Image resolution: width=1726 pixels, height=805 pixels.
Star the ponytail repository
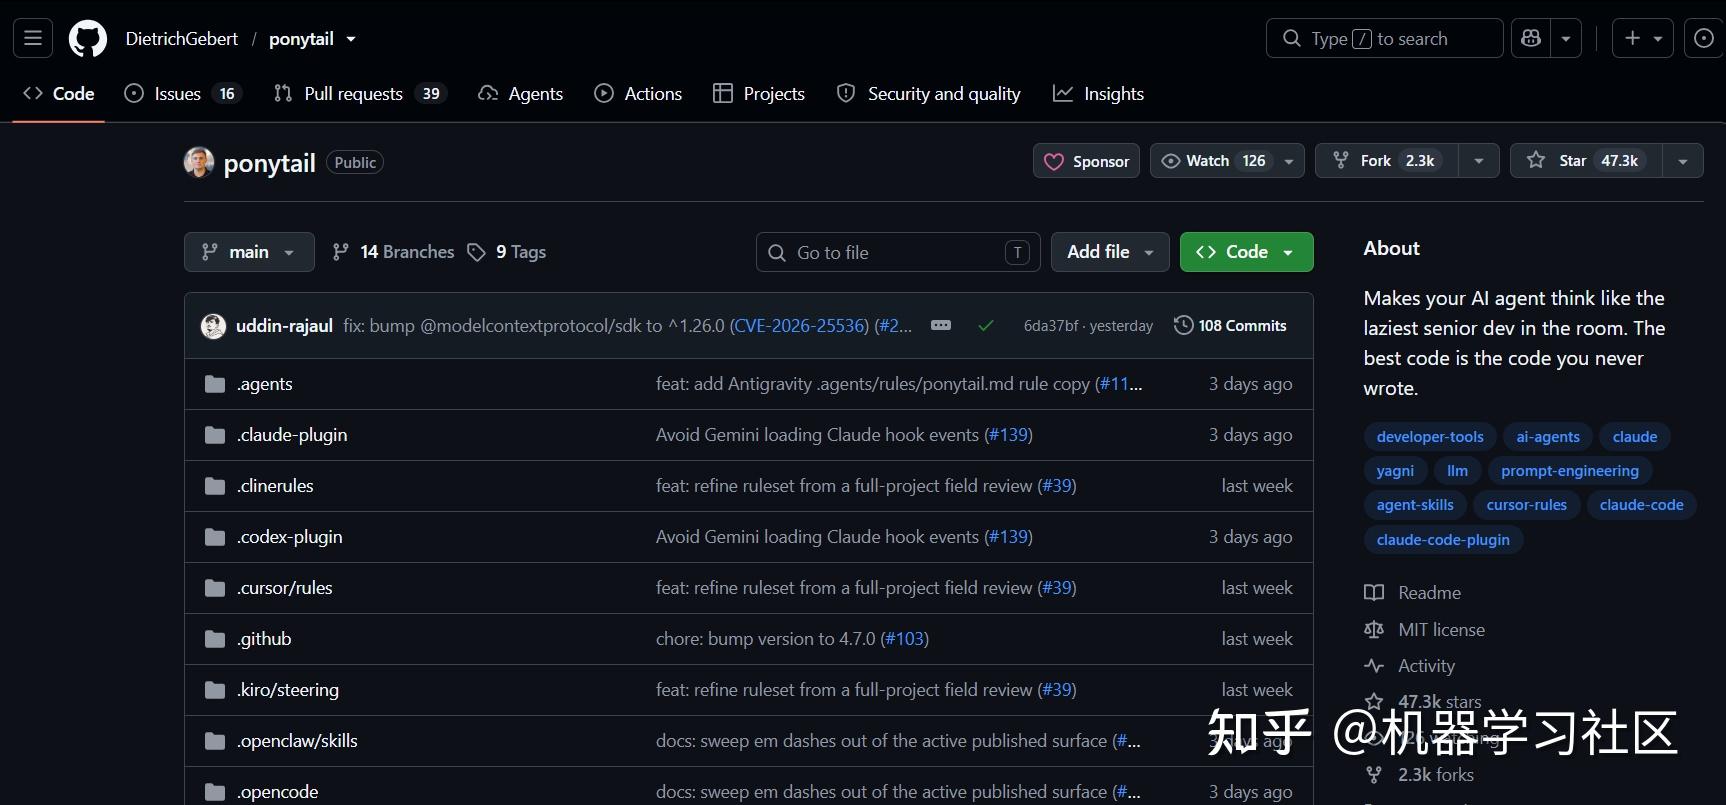point(1586,161)
